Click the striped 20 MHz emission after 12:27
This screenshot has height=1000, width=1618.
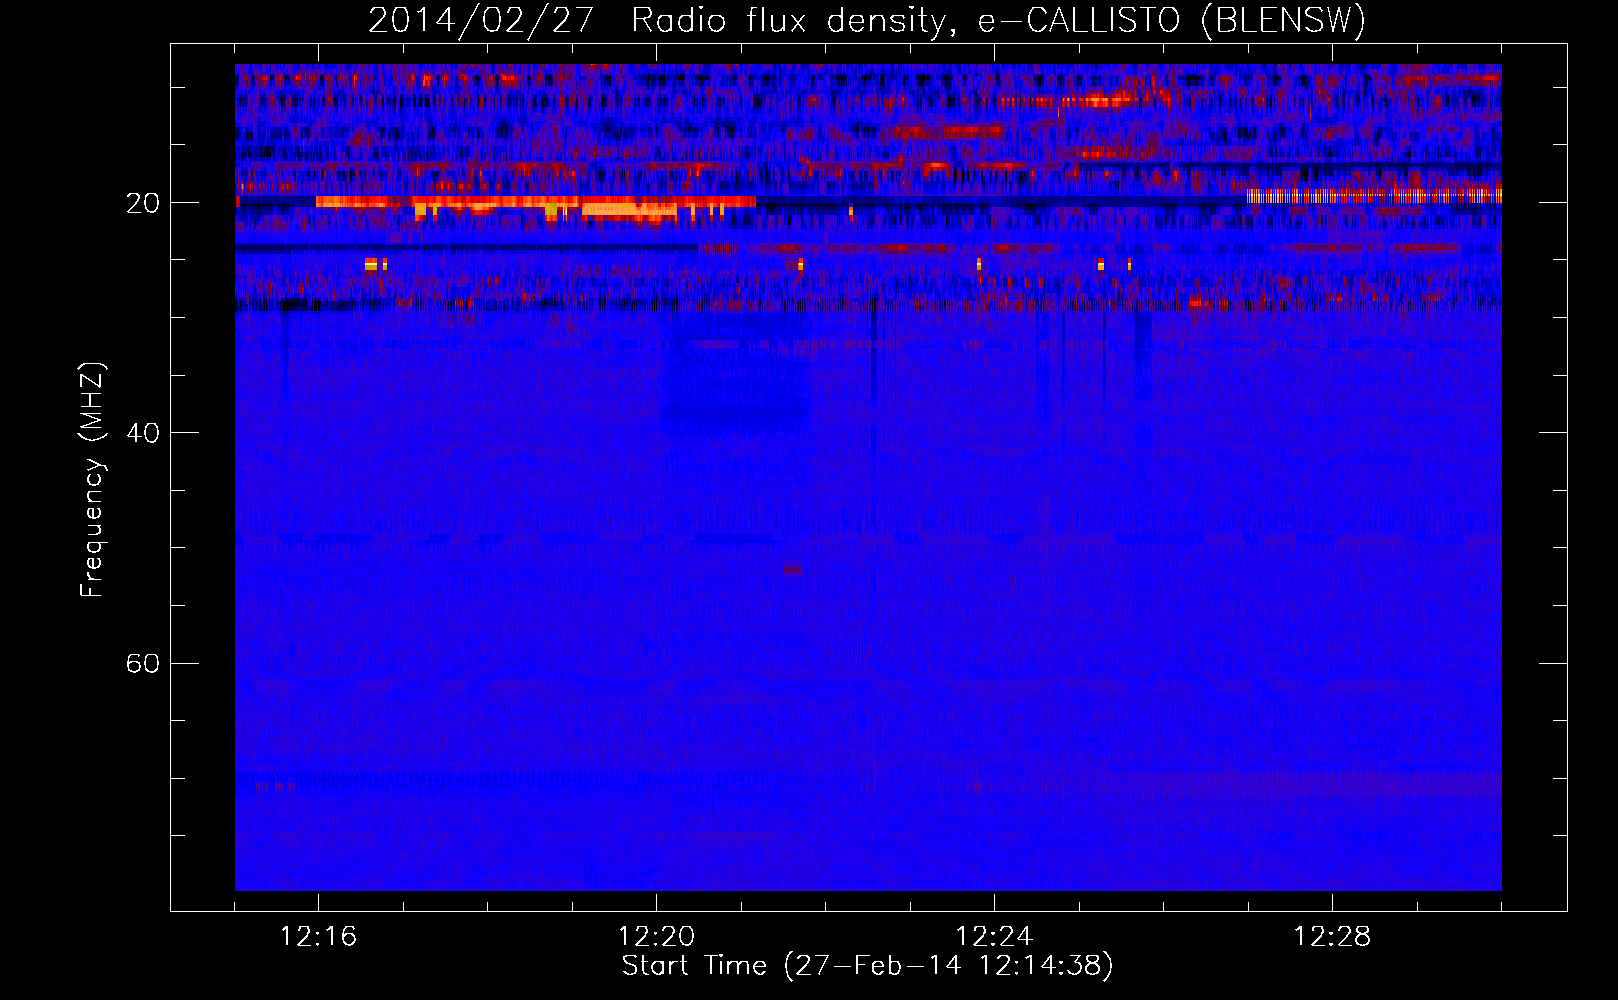click(1374, 196)
